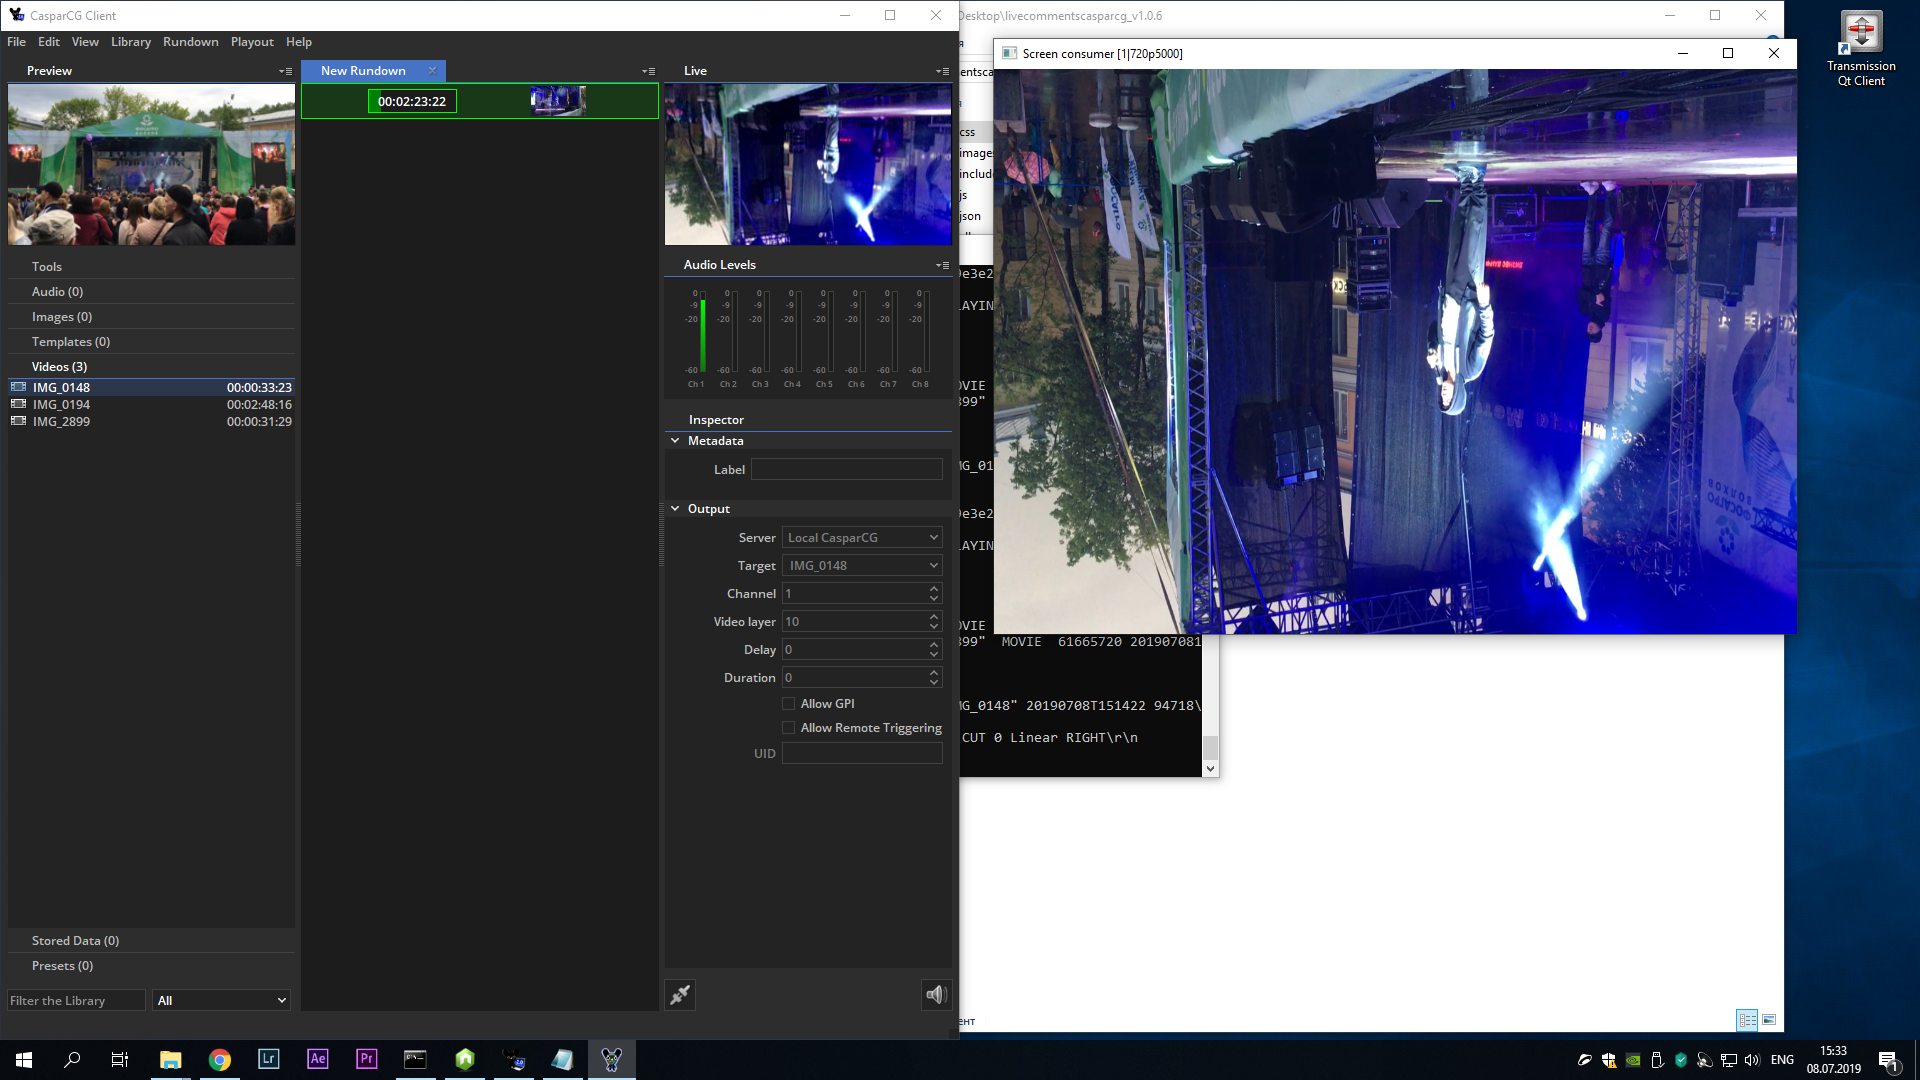
Task: Enable the Allow GPI checkbox
Action: point(789,703)
